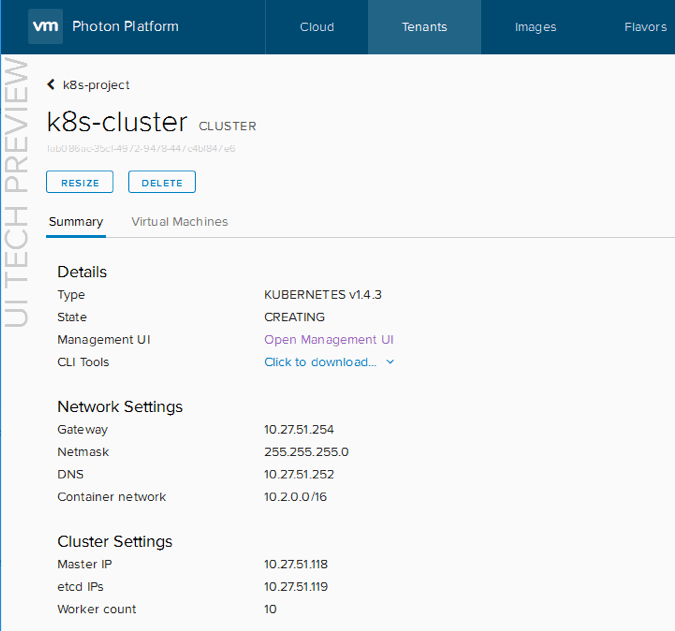This screenshot has width=675, height=631.
Task: Select the DNS value 10.27.51.252
Action: click(299, 474)
